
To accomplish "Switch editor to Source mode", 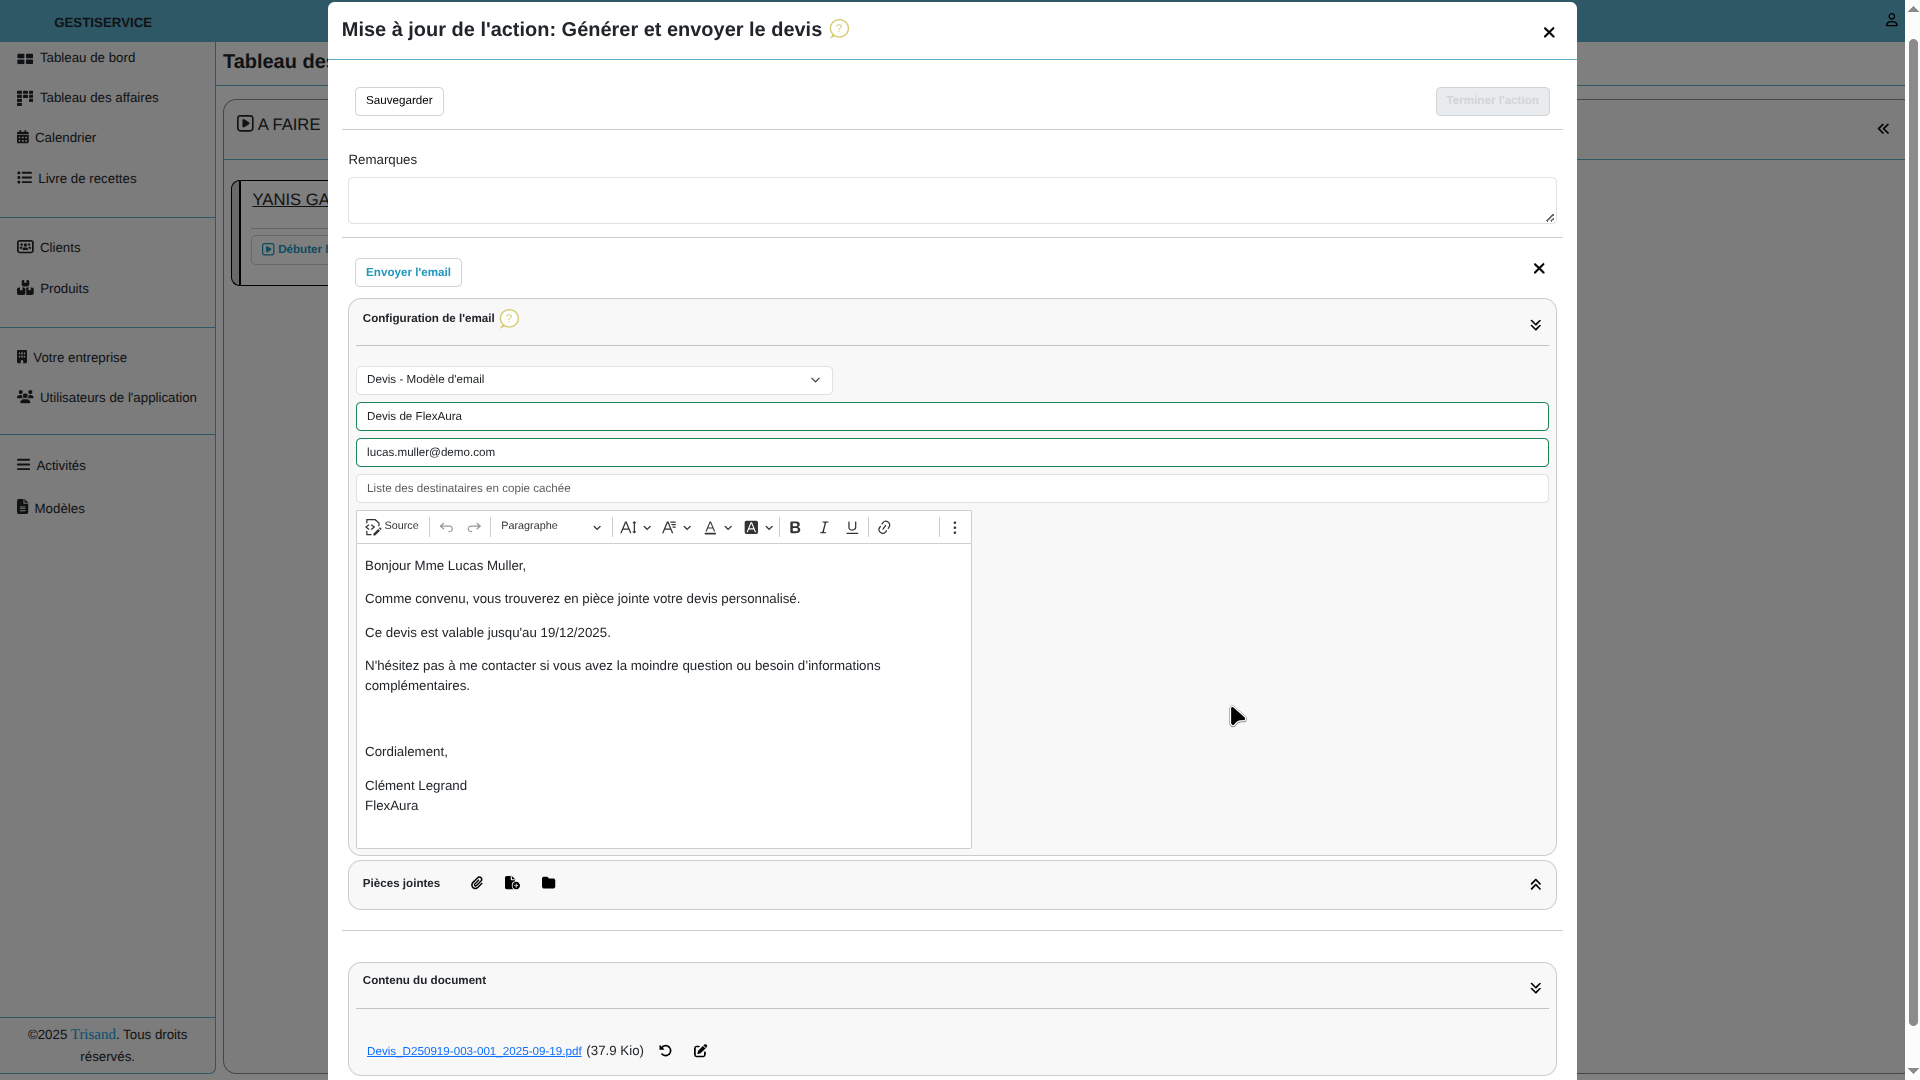I will coord(392,527).
